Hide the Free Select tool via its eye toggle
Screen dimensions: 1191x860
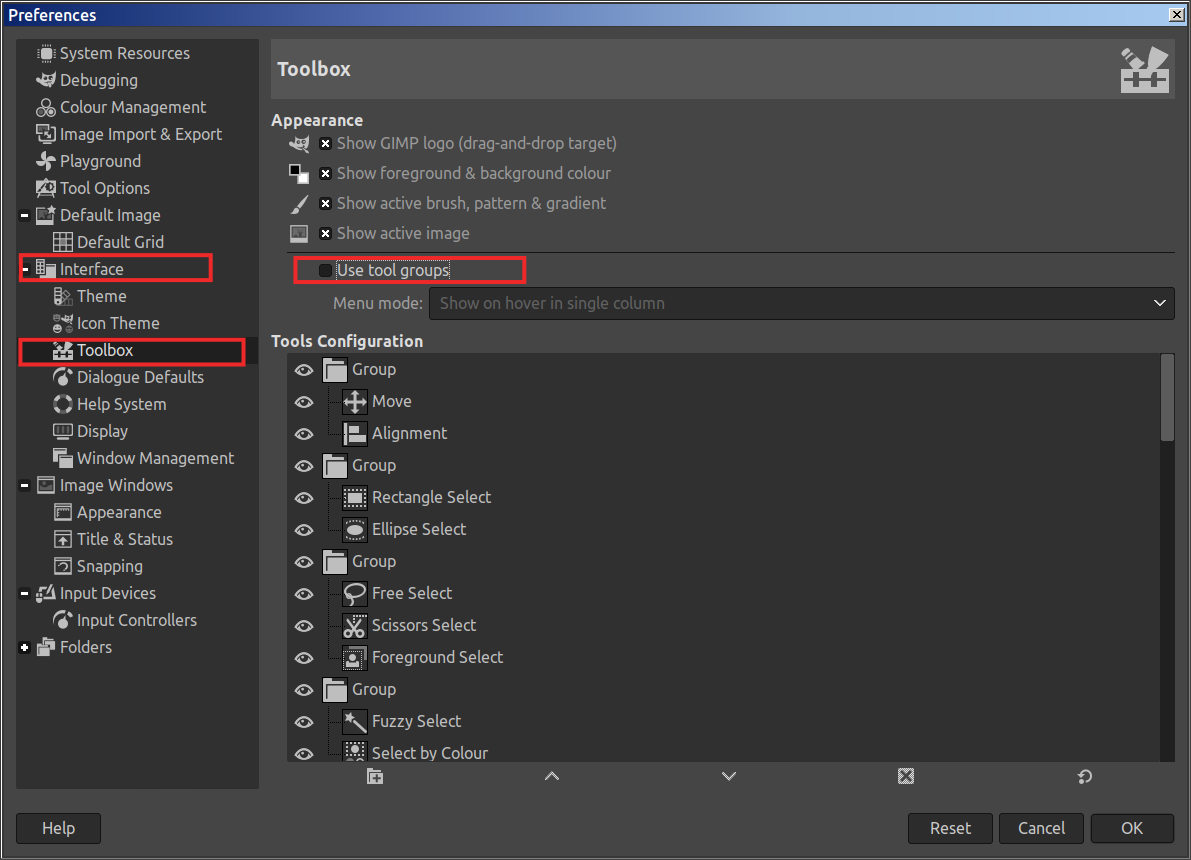tap(303, 593)
